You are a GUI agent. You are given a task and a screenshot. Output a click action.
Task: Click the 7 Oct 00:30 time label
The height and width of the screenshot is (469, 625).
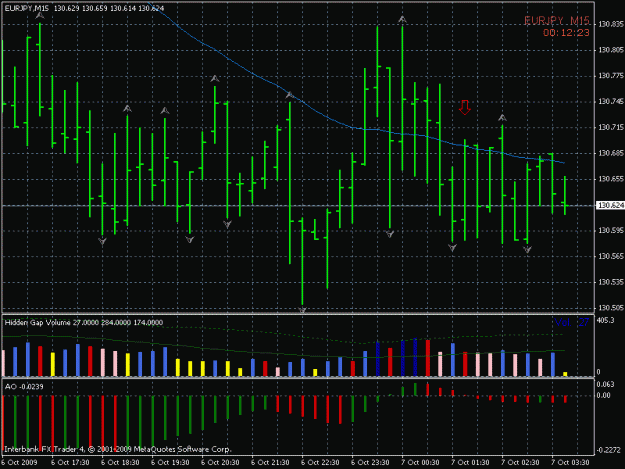coord(420,463)
